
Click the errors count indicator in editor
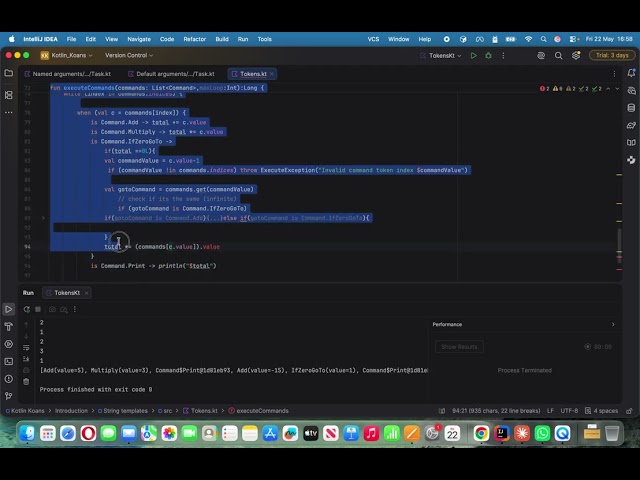544,89
